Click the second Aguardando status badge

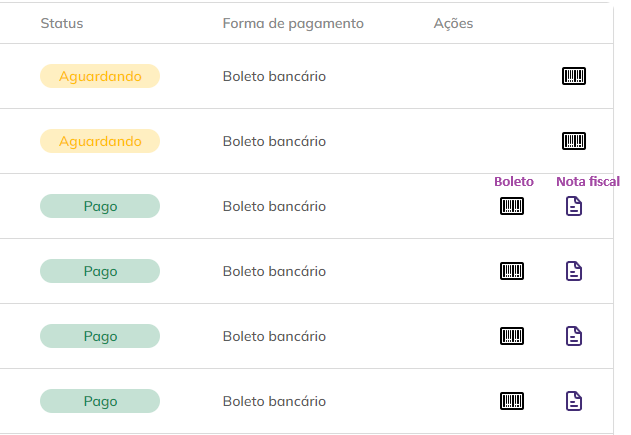100,141
